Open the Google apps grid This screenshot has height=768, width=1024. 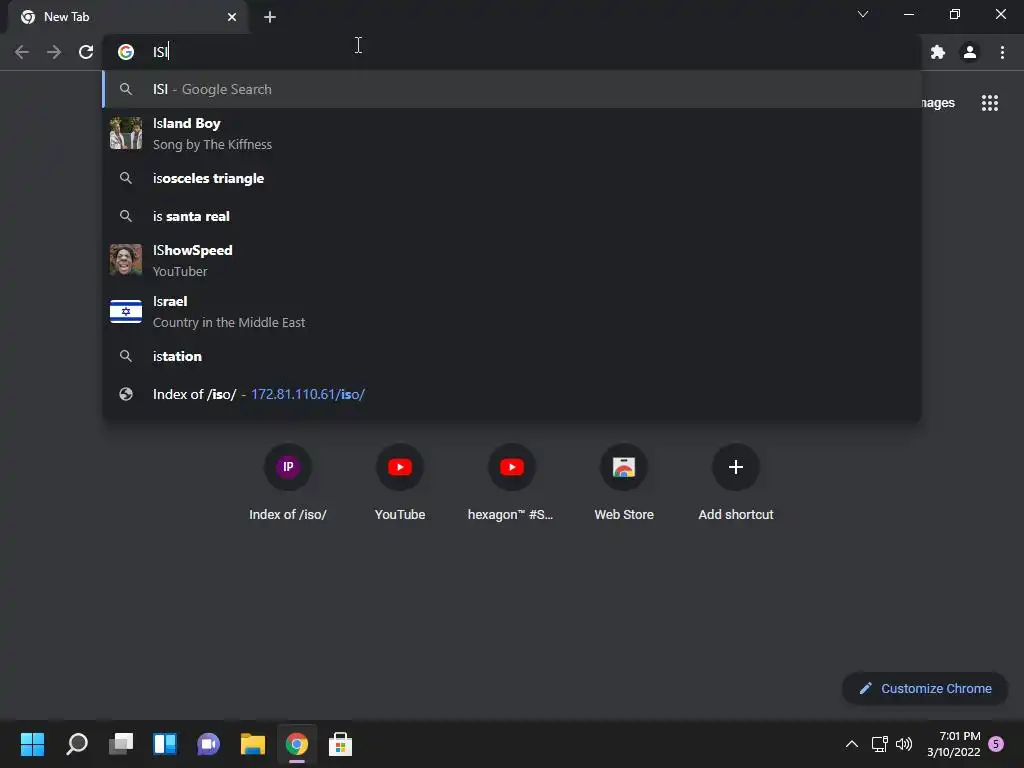tap(990, 103)
